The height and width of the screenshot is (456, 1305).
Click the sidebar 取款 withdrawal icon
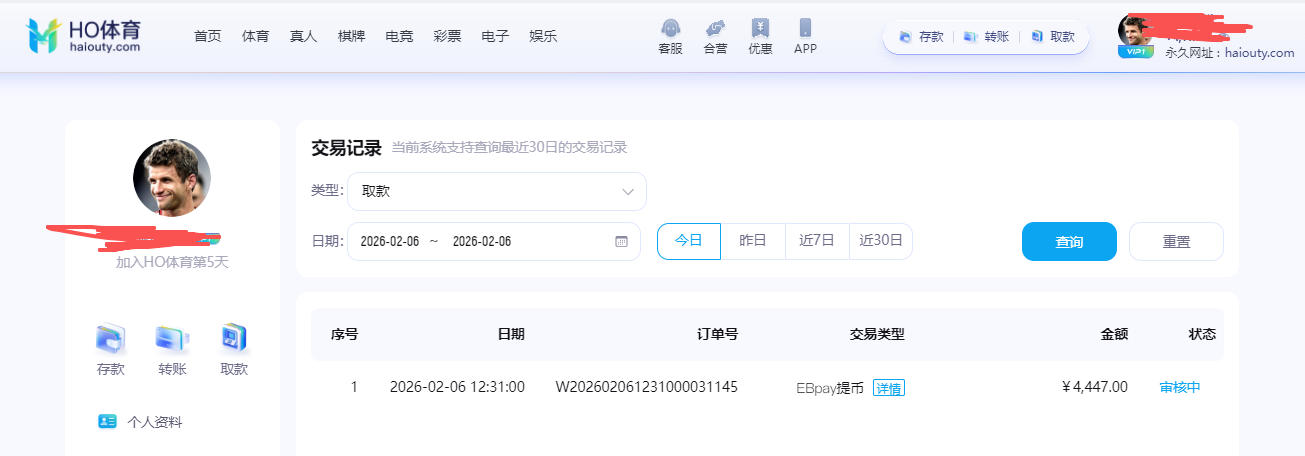[x=234, y=339]
